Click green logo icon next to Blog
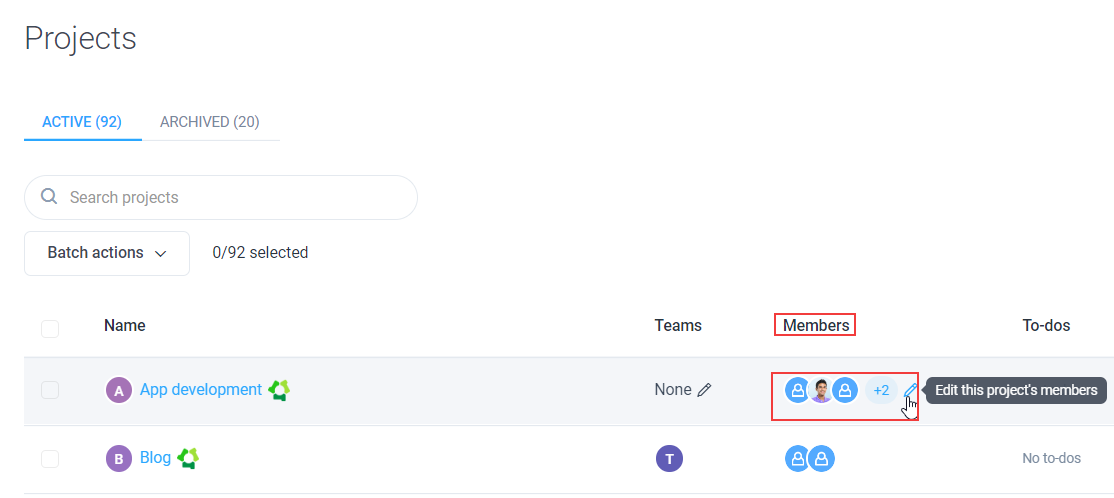 coord(188,458)
